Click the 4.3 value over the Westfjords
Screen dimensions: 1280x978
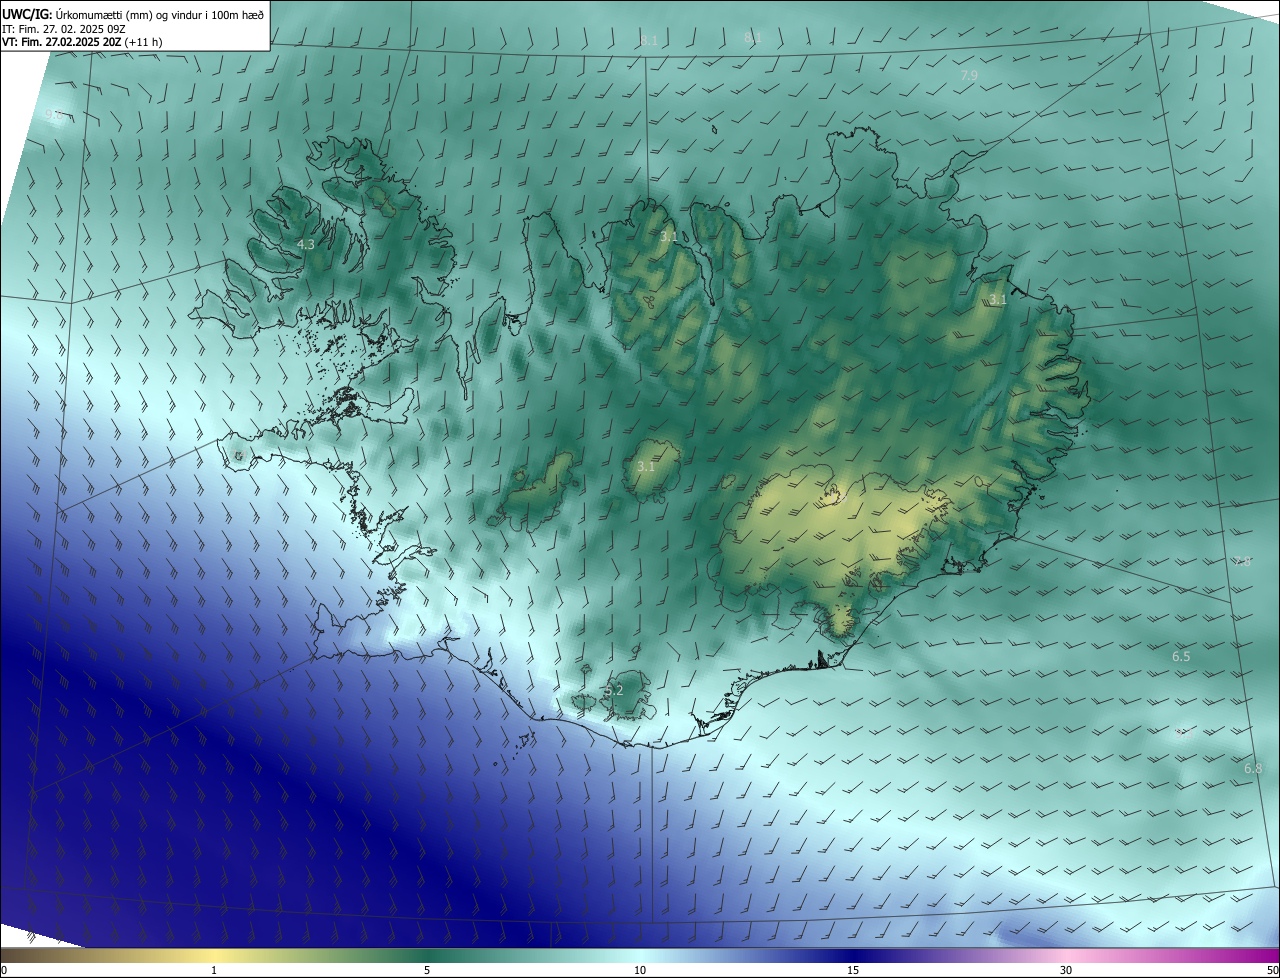(x=306, y=244)
